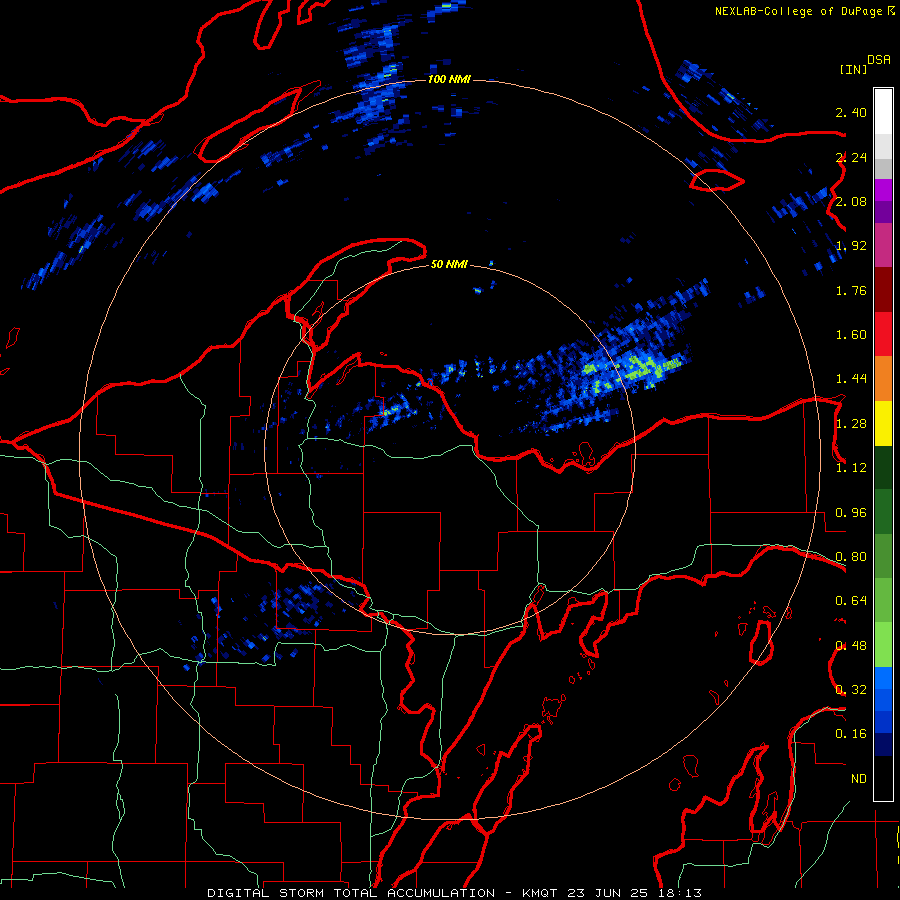Click the 1.28 legend value
Image resolution: width=900 pixels, height=900 pixels.
[x=851, y=424]
